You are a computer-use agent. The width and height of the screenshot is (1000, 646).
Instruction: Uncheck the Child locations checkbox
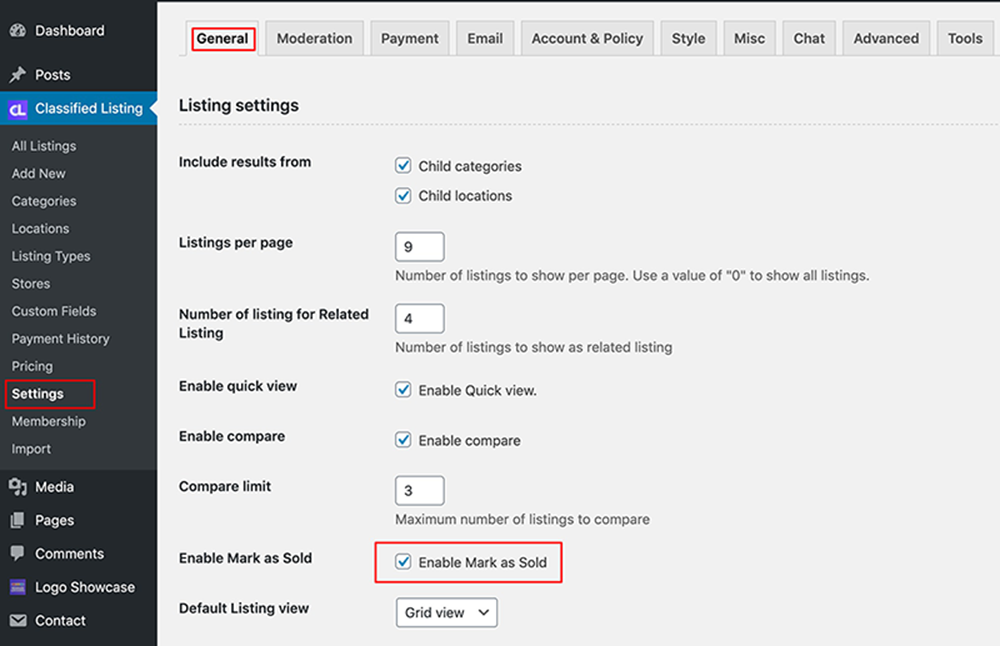point(403,196)
